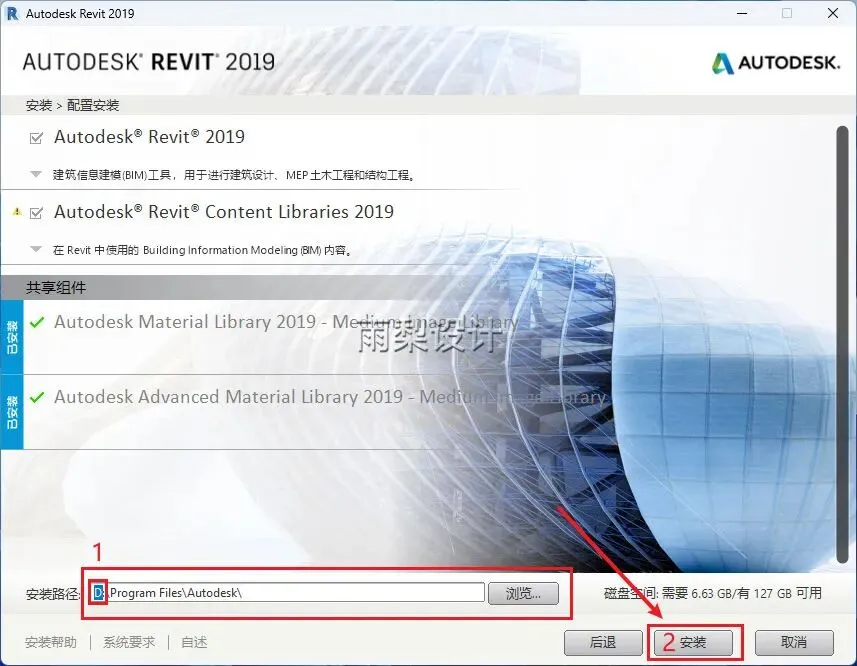Click the 配置安装 breadcrumb item

93,105
